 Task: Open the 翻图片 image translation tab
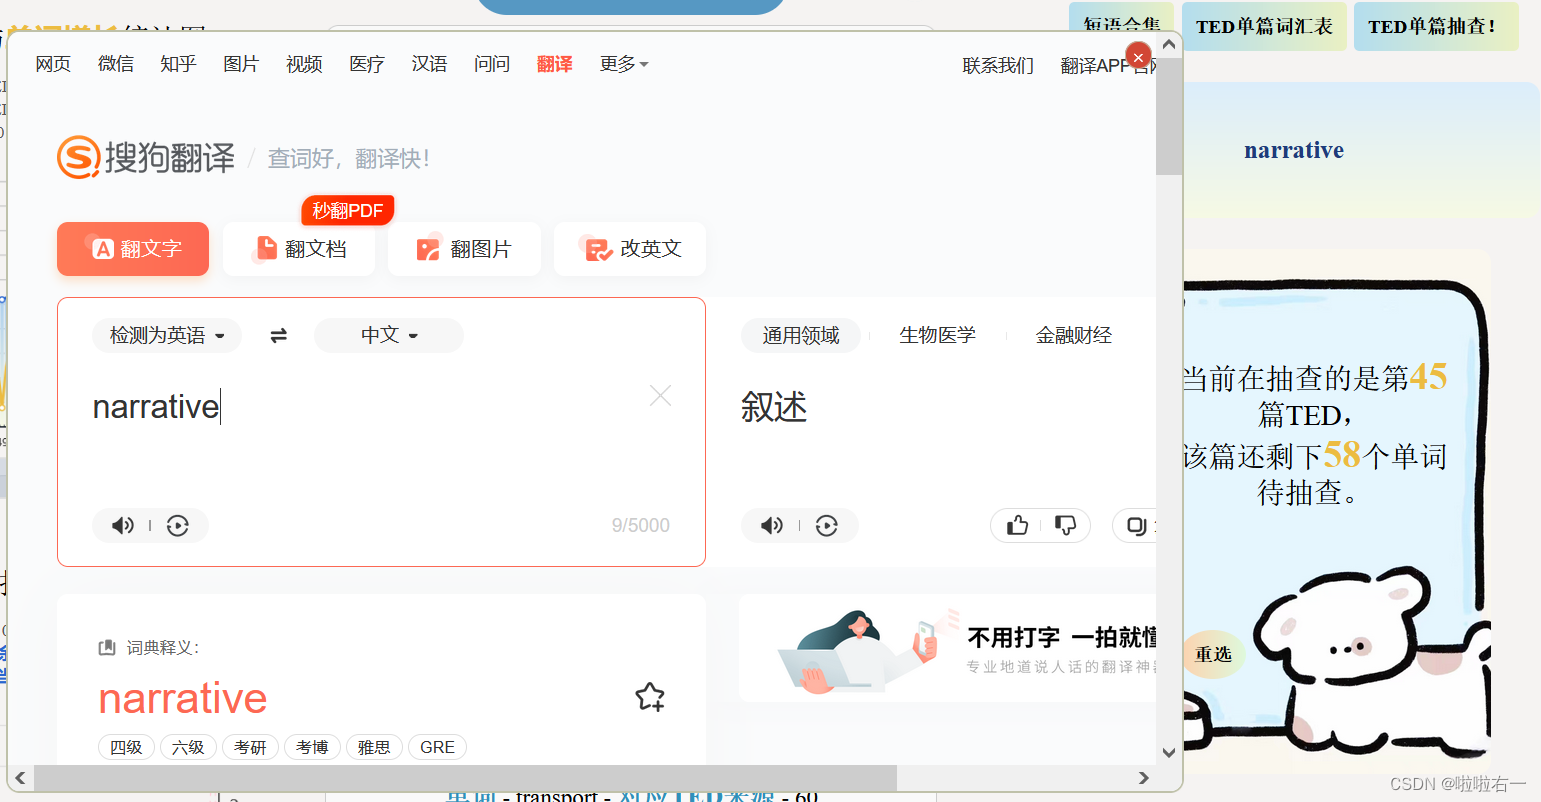pyautogui.click(x=465, y=249)
